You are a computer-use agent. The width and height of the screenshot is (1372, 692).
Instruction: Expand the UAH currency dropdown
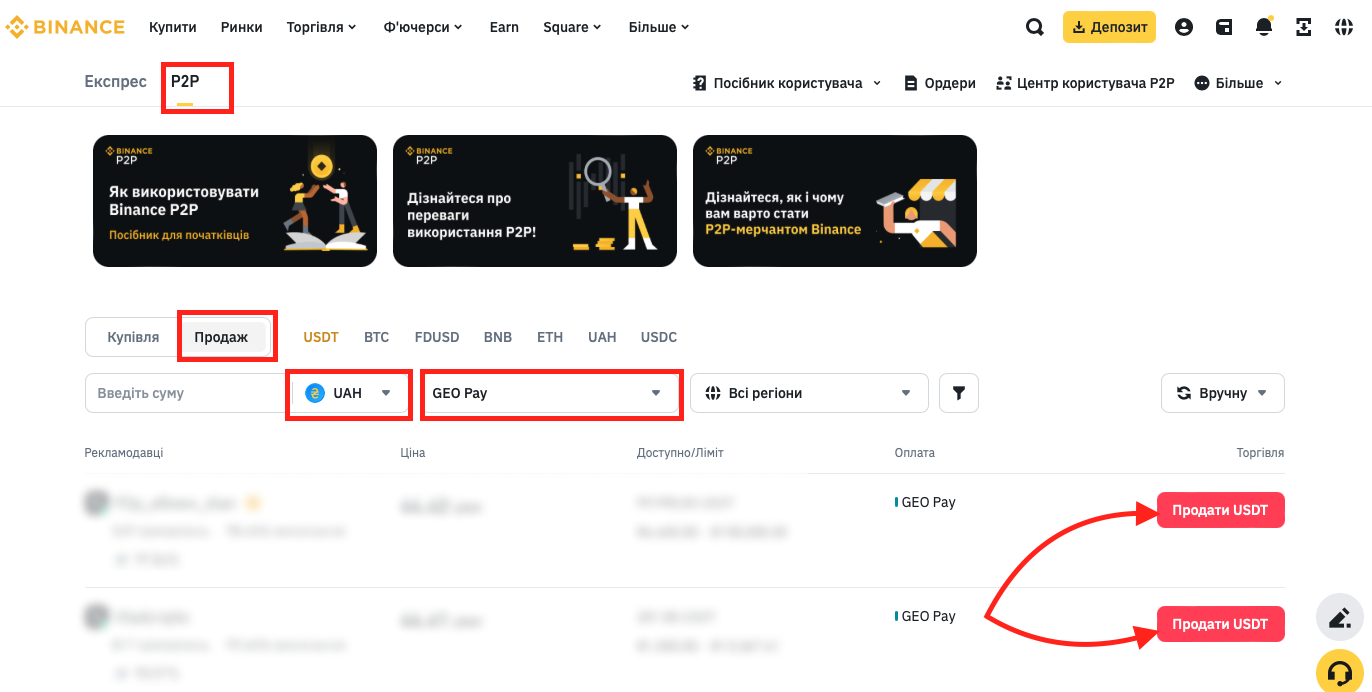pos(348,393)
